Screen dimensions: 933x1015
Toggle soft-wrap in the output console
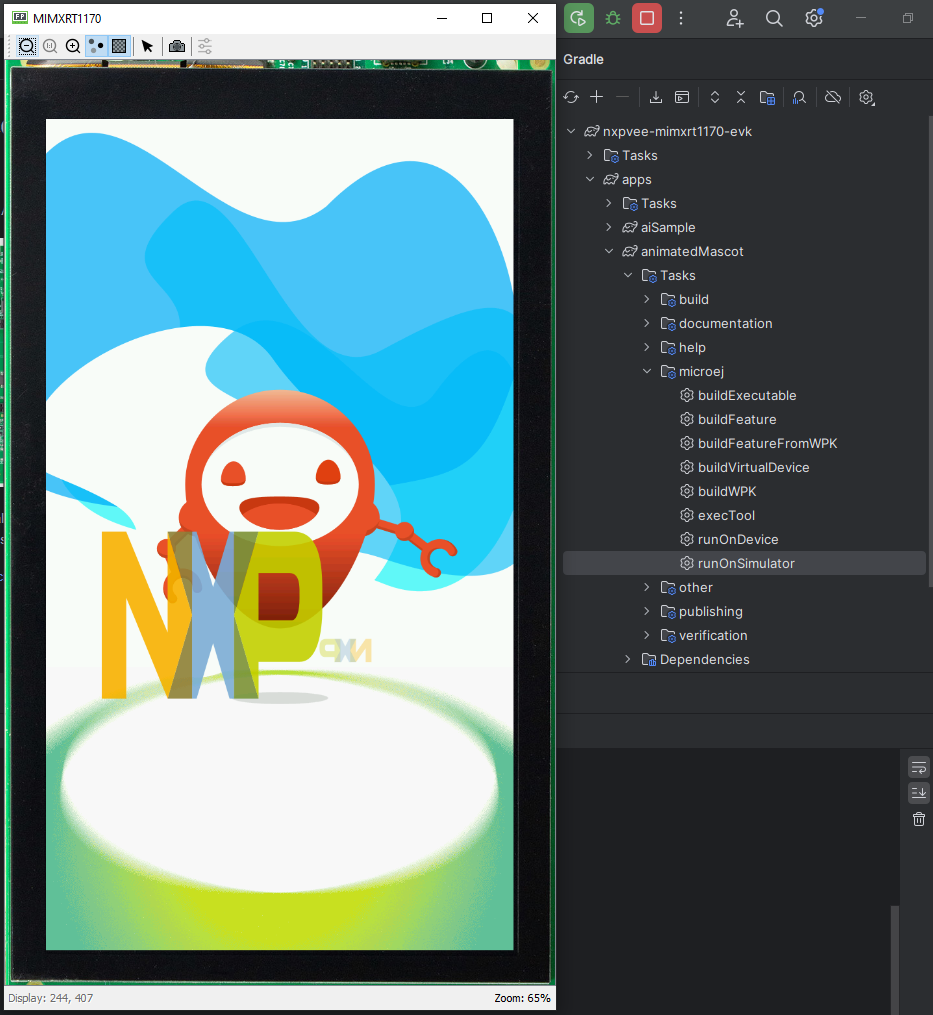tap(918, 767)
